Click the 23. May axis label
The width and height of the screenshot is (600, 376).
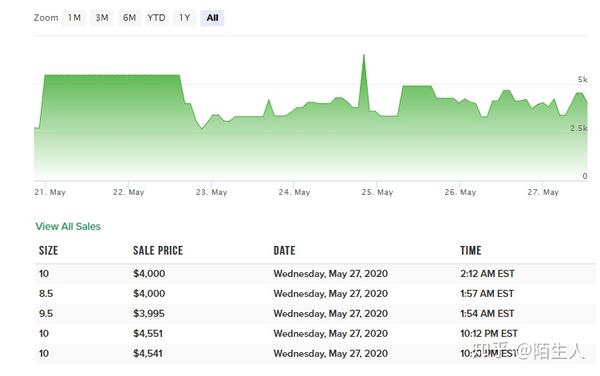coord(212,192)
